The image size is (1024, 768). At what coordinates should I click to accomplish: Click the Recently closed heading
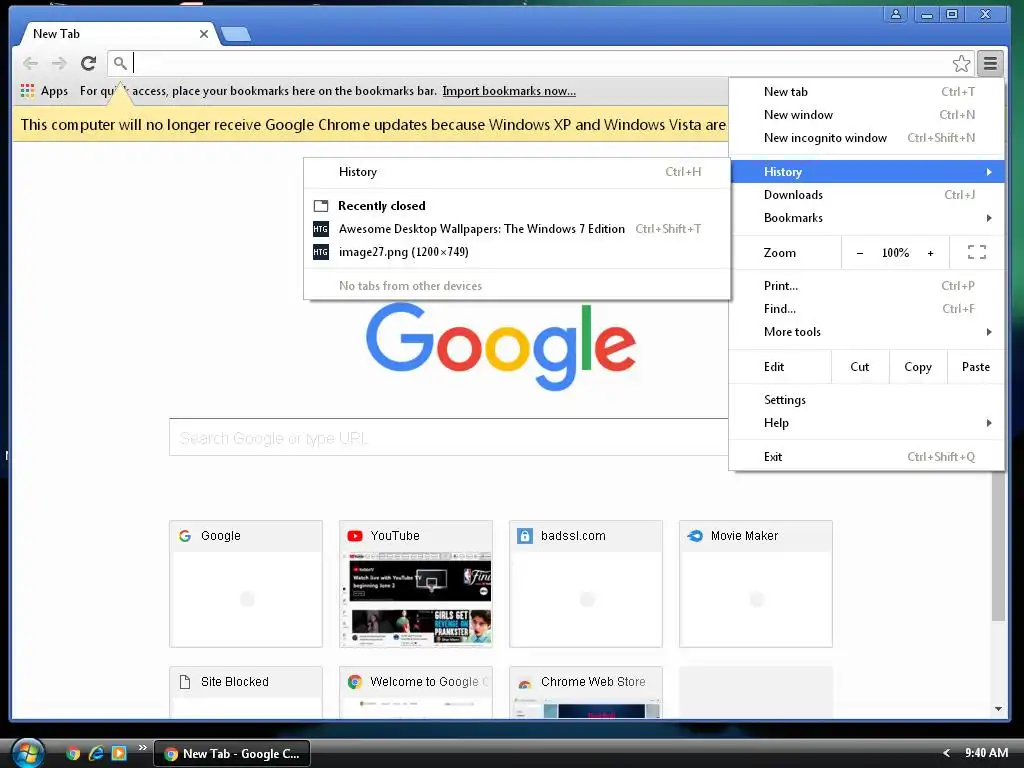[381, 206]
